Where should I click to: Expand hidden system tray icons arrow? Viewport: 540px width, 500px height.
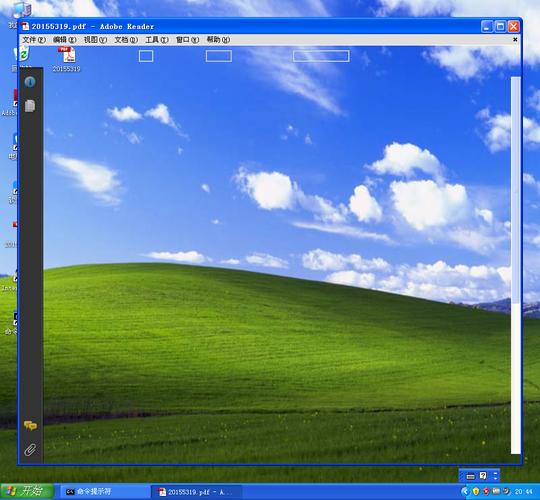tap(465, 492)
